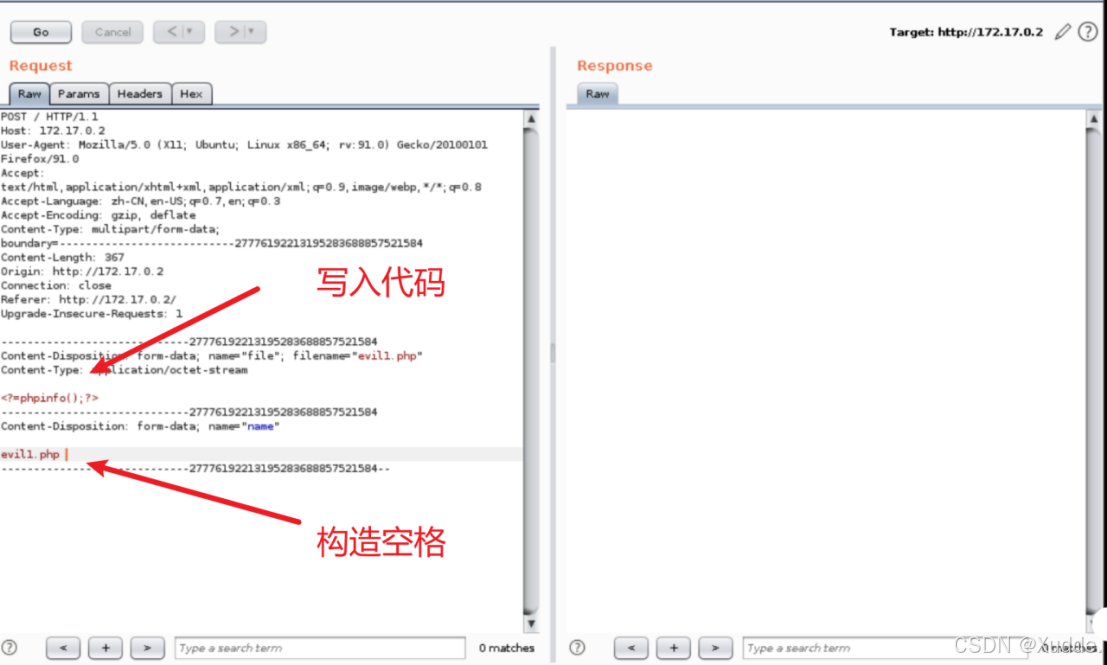Viewport: 1107px width, 665px height.
Task: Go back to previous request in history
Action: point(172,32)
